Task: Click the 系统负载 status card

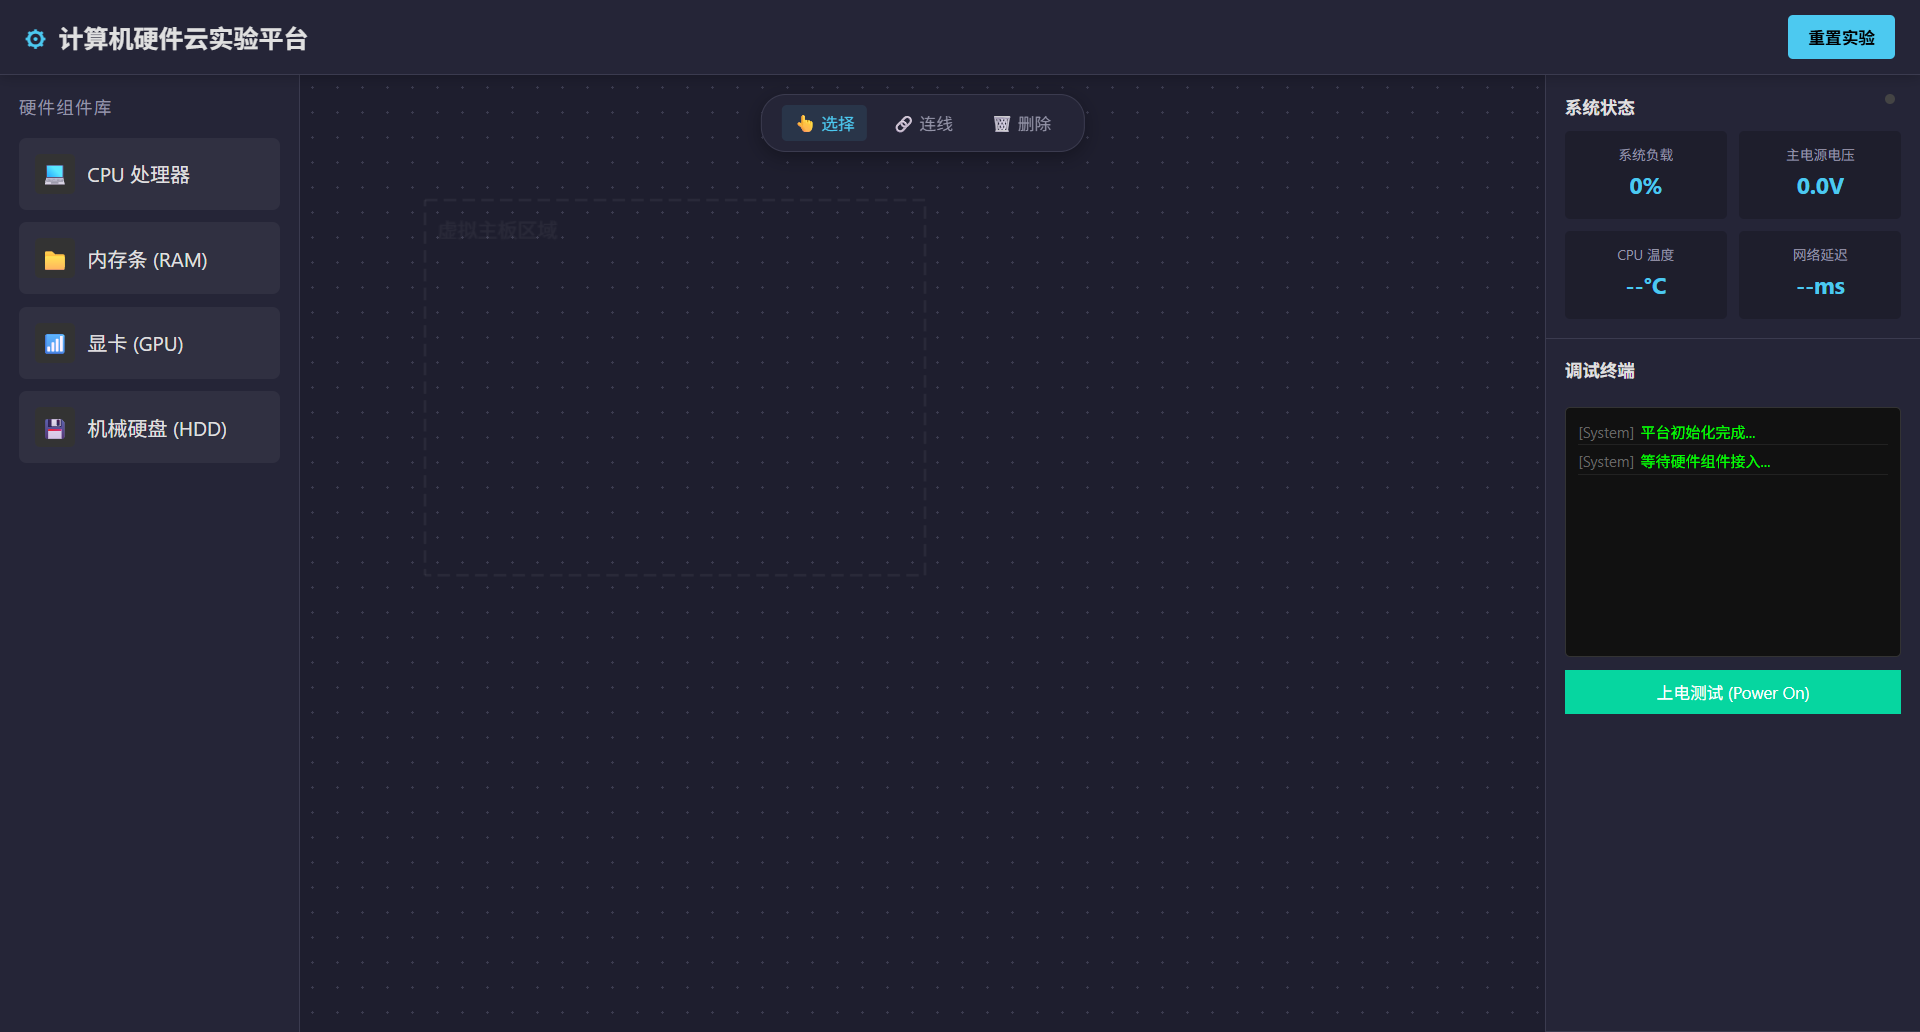Action: pos(1645,174)
